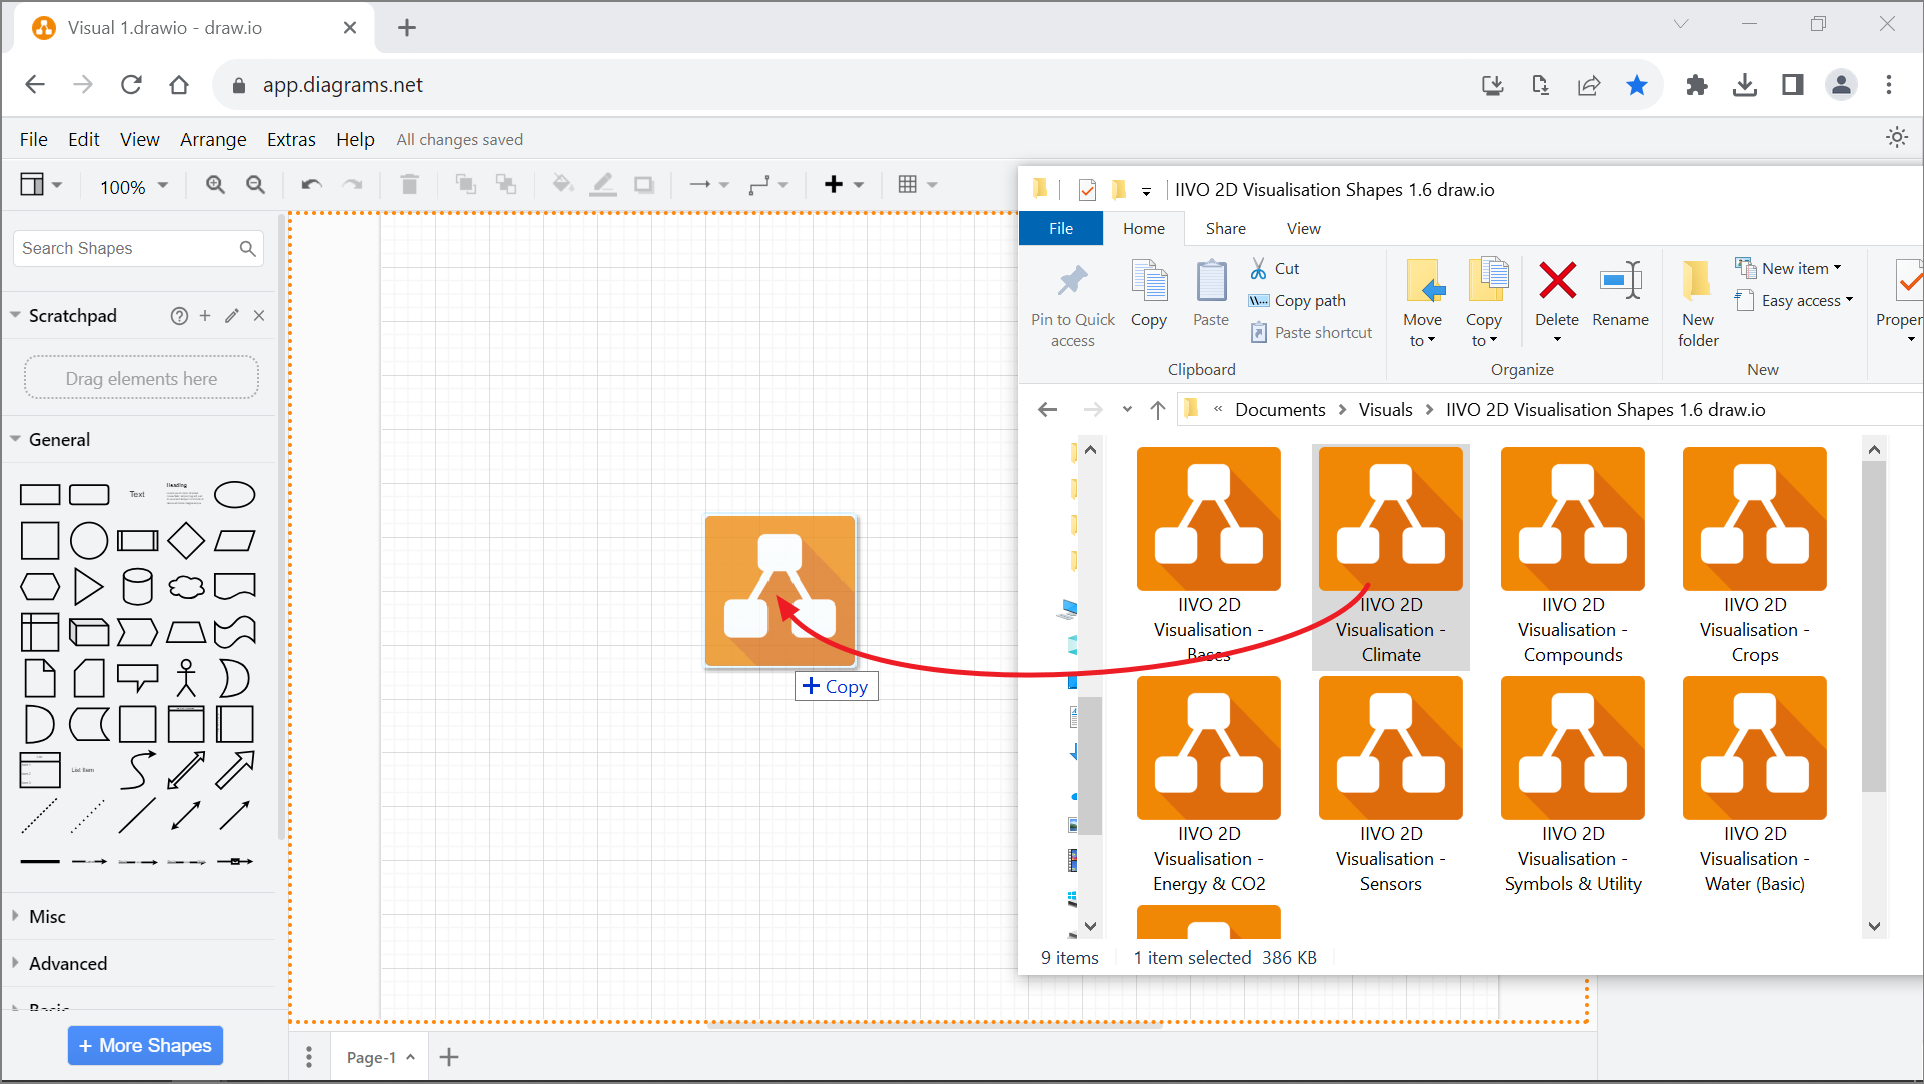
Task: Click New folder in Explorer ribbon
Action: pos(1698,303)
